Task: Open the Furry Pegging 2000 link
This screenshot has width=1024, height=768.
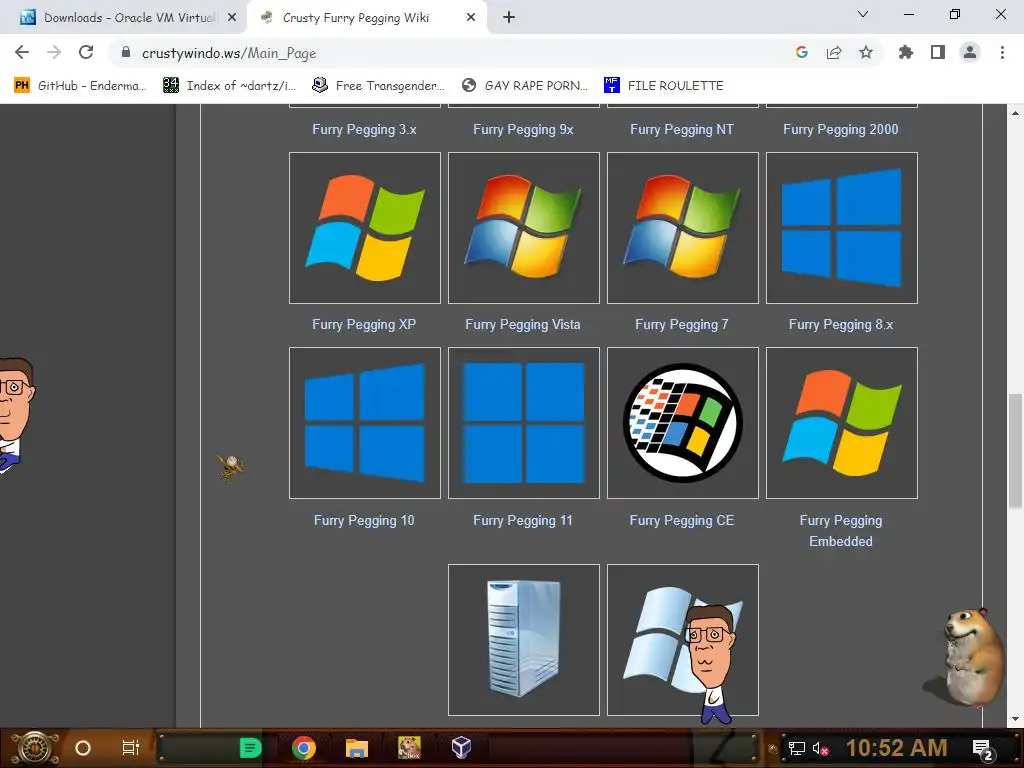Action: (841, 129)
